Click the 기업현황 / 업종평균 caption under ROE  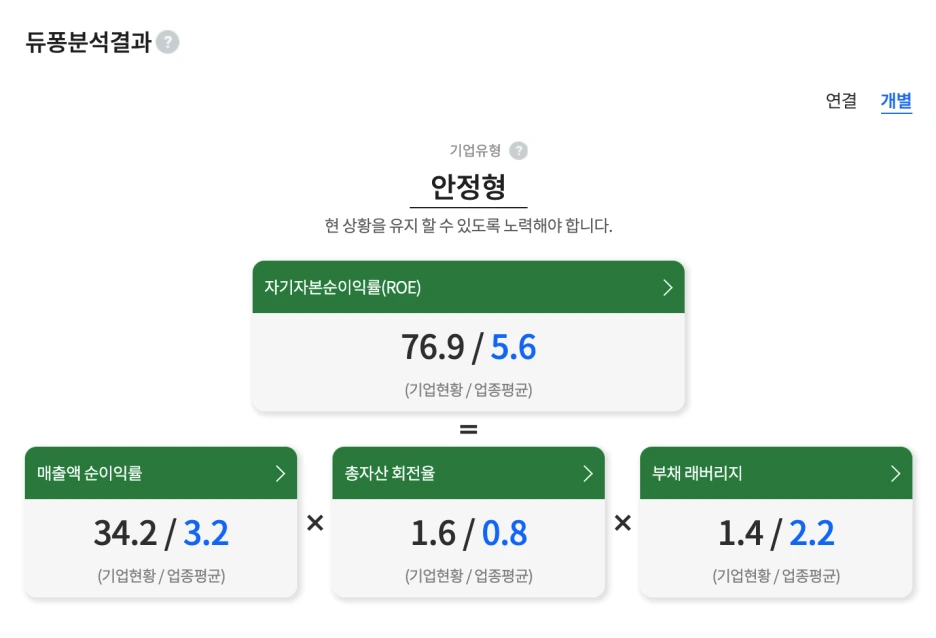pos(468,389)
